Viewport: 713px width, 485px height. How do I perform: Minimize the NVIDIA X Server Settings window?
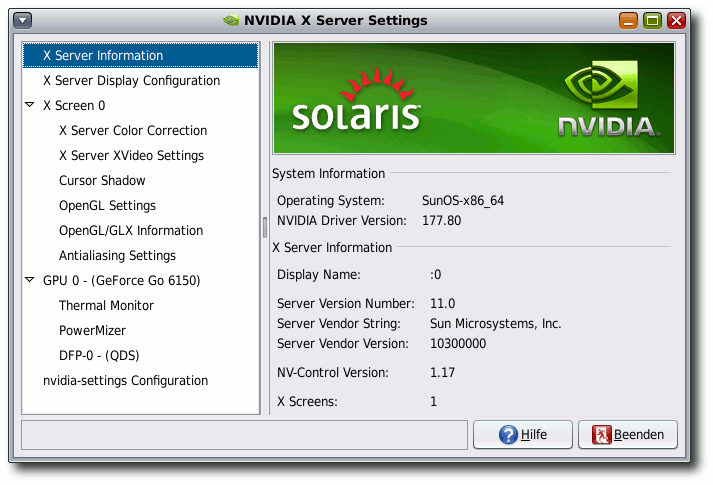pyautogui.click(x=628, y=20)
